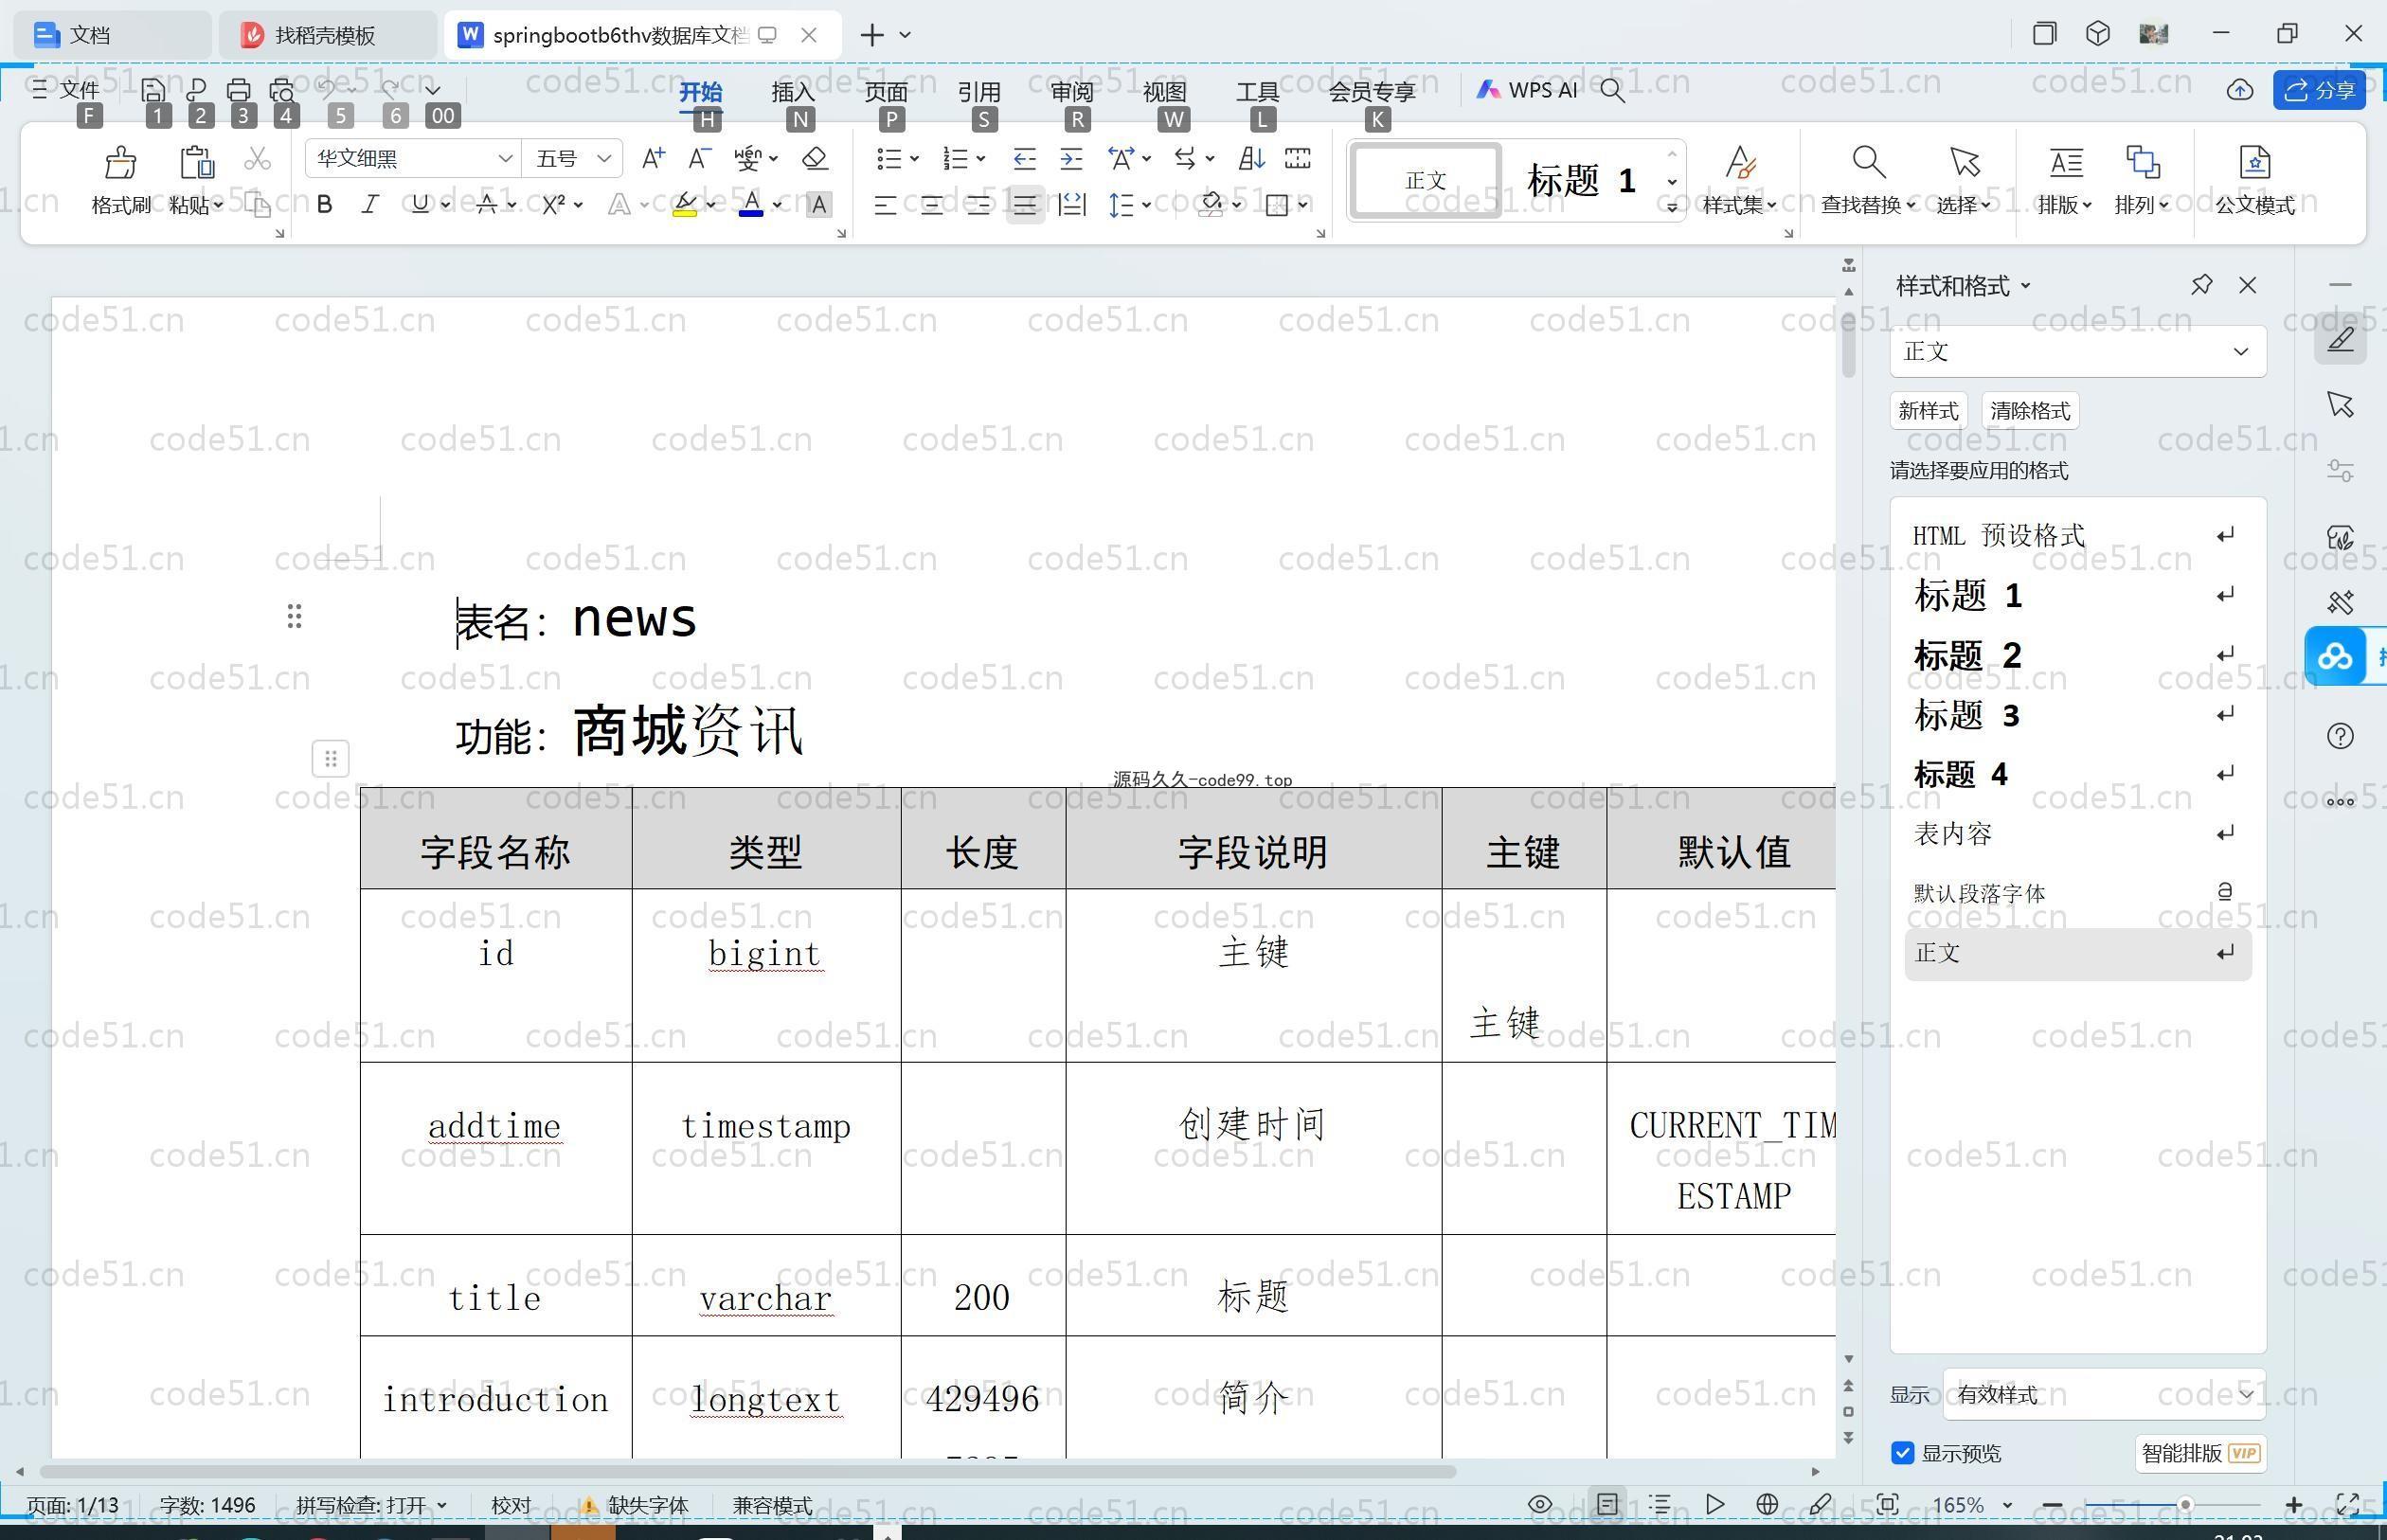Toggle Bold formatting
This screenshot has height=1540, width=2387.
point(324,205)
